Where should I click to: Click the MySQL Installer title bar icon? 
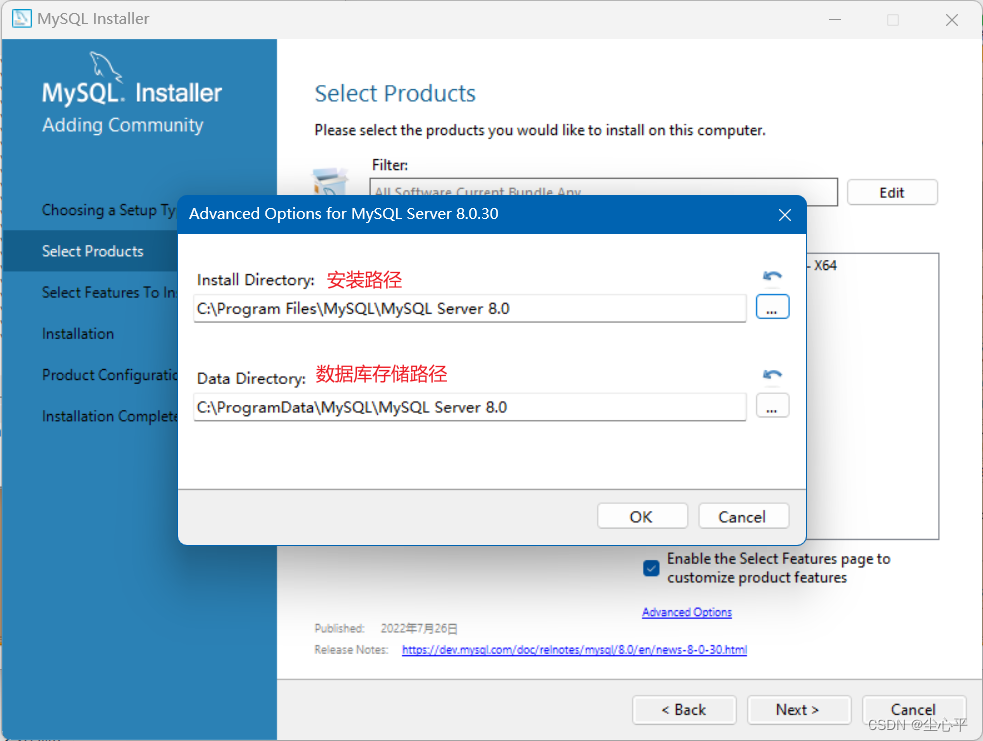21,18
